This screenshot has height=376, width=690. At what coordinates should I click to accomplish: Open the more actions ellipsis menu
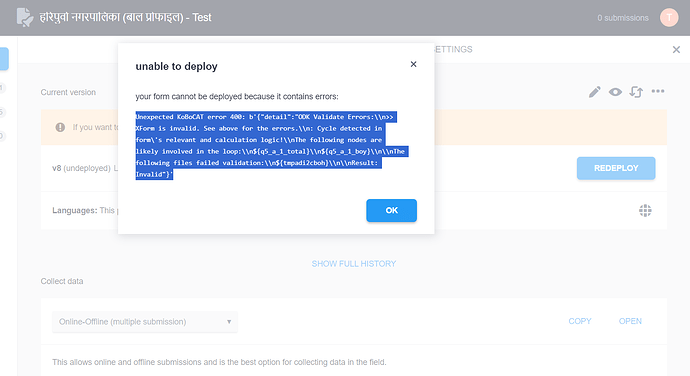[x=658, y=91]
